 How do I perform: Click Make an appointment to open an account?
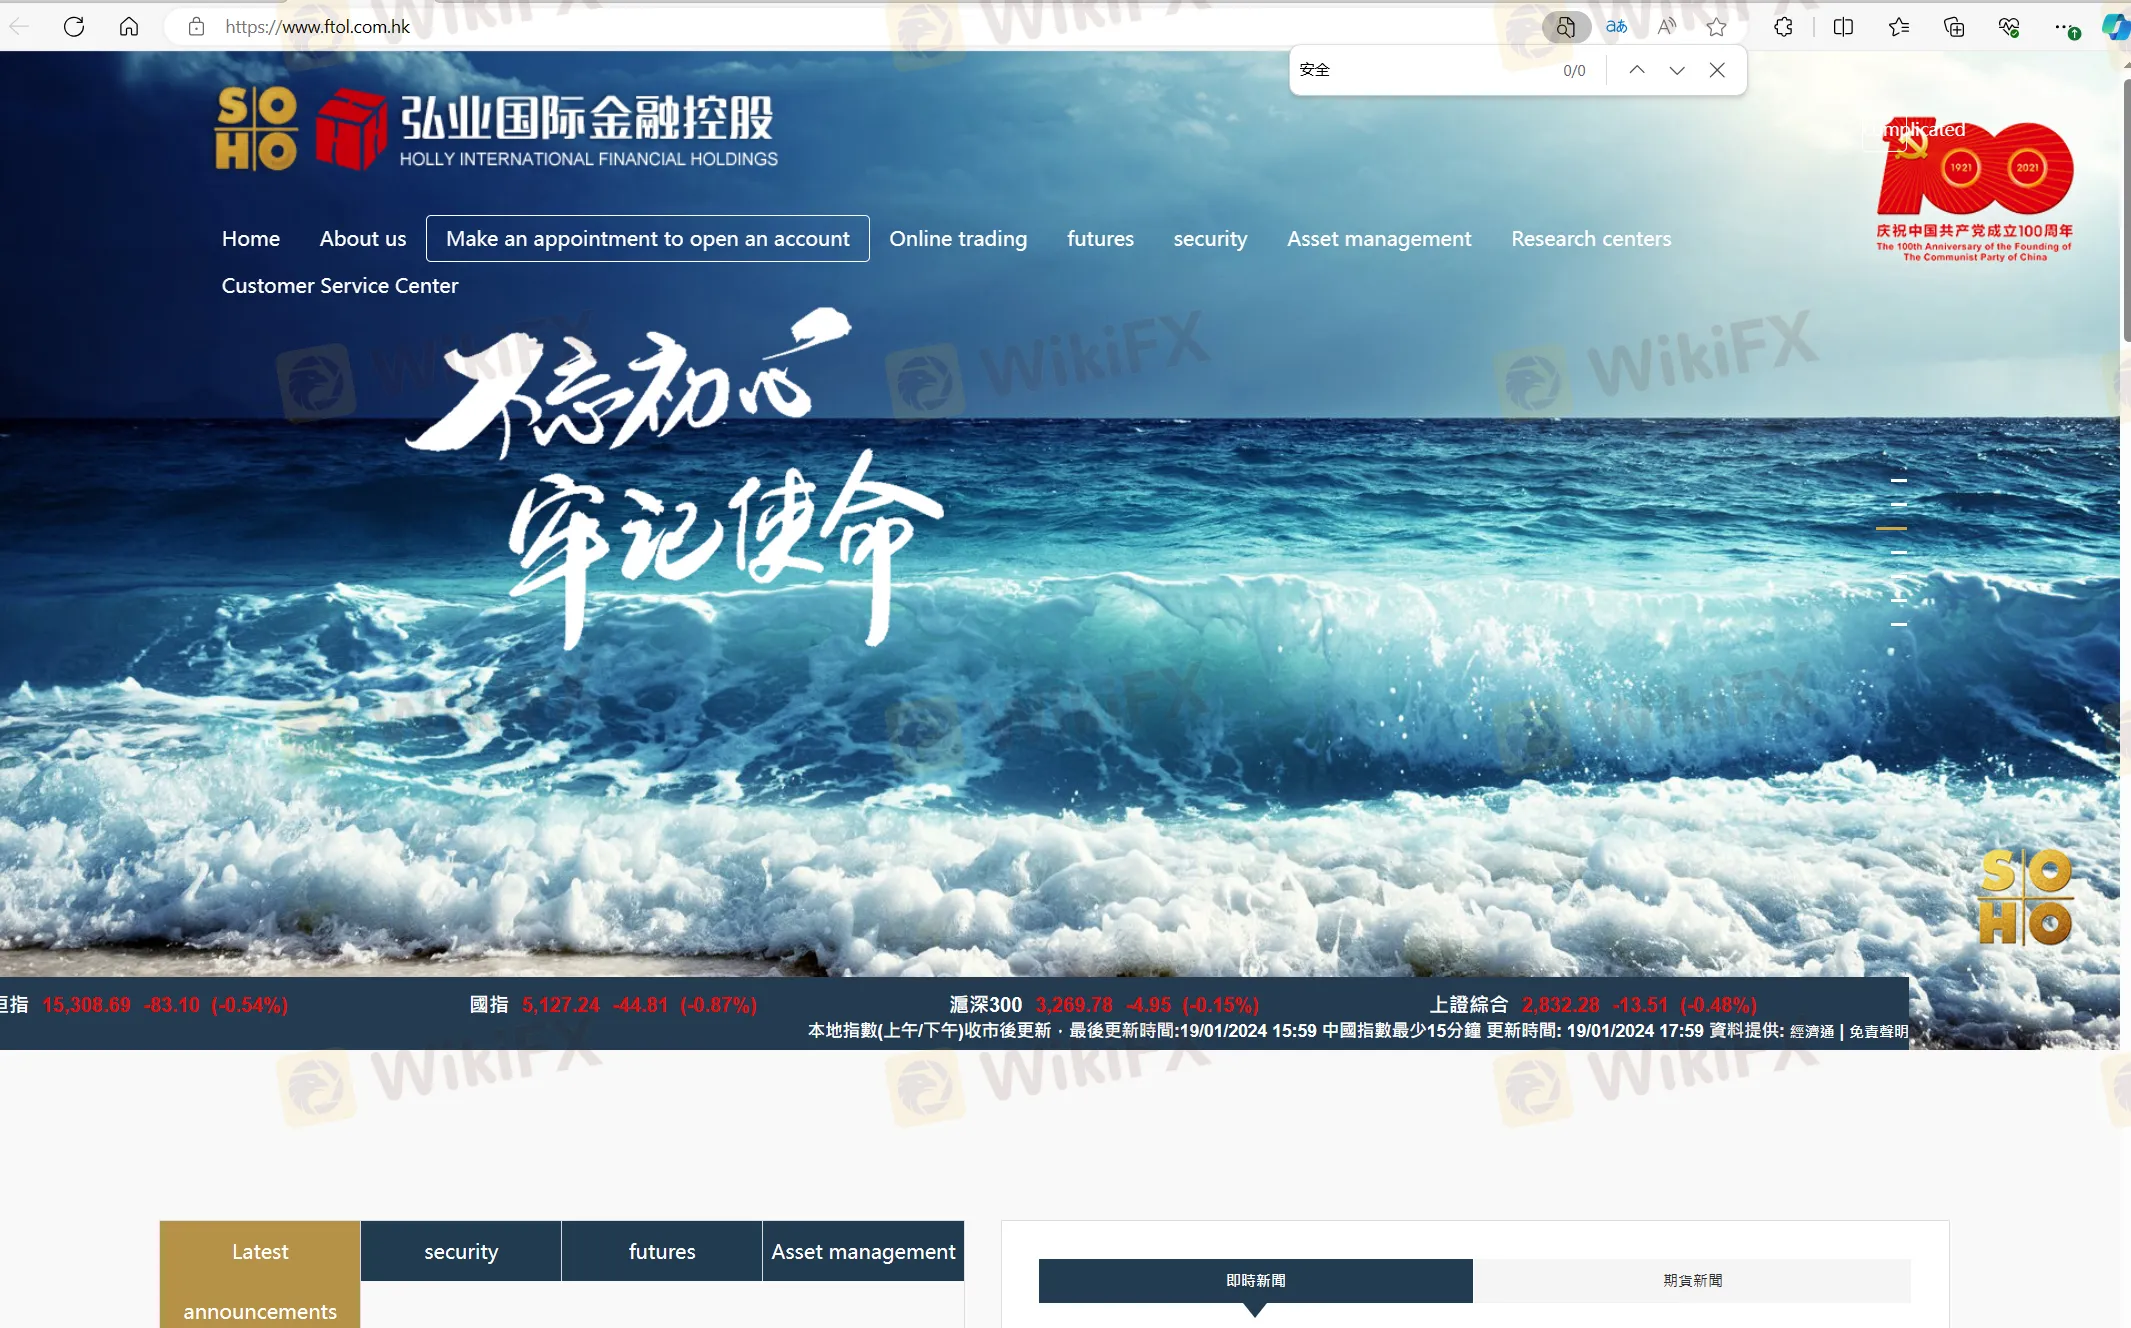coord(646,238)
